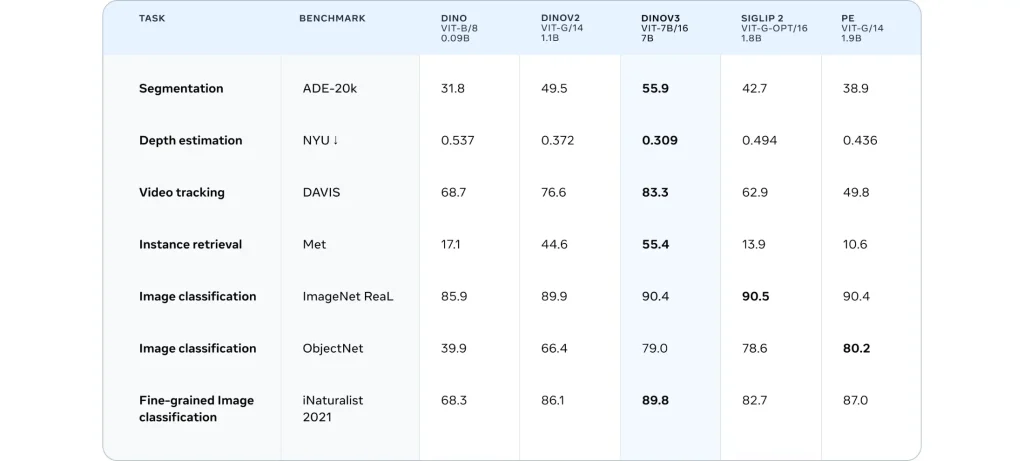Select the Video tracking row label
1024x461 pixels.
coord(181,193)
